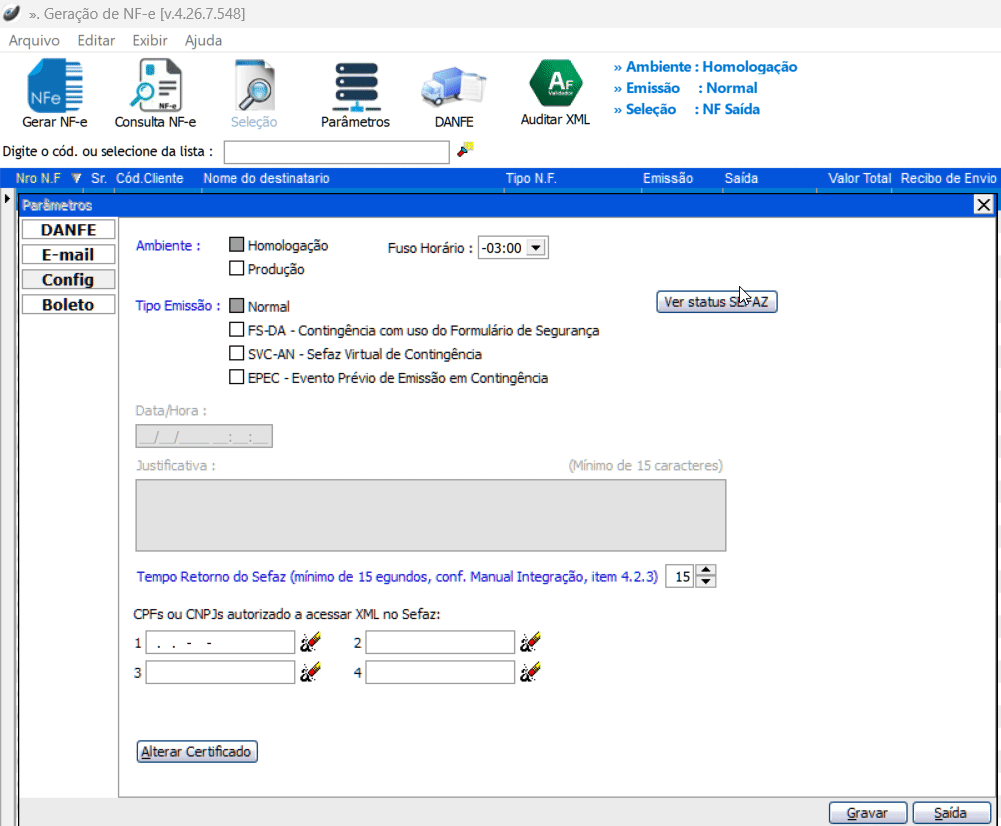1001x826 pixels.
Task: Click the Gerar NF-e toolbar icon
Action: (54, 94)
